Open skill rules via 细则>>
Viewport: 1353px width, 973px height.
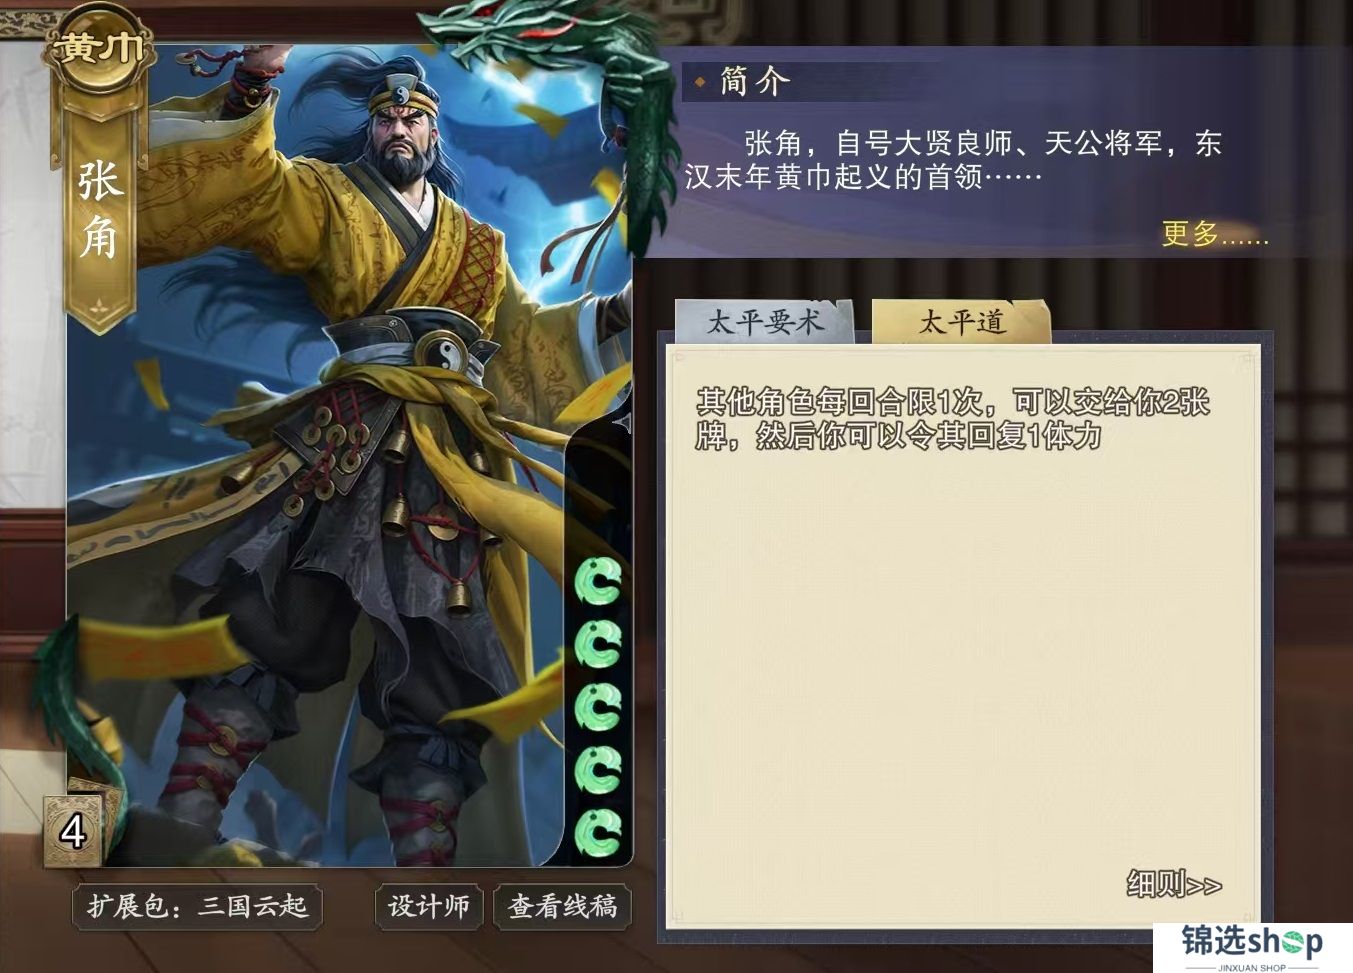(1174, 884)
